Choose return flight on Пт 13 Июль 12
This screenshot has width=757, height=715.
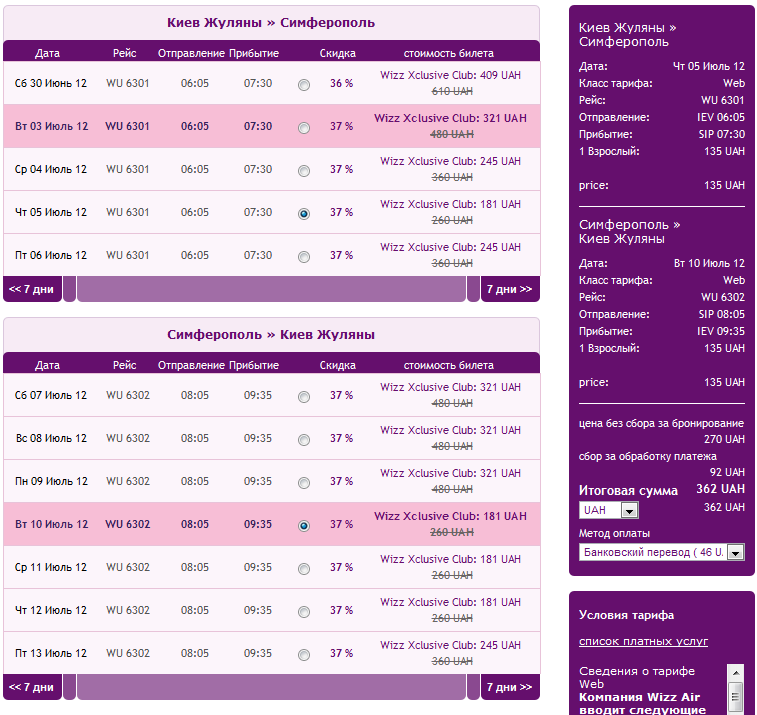[304, 654]
